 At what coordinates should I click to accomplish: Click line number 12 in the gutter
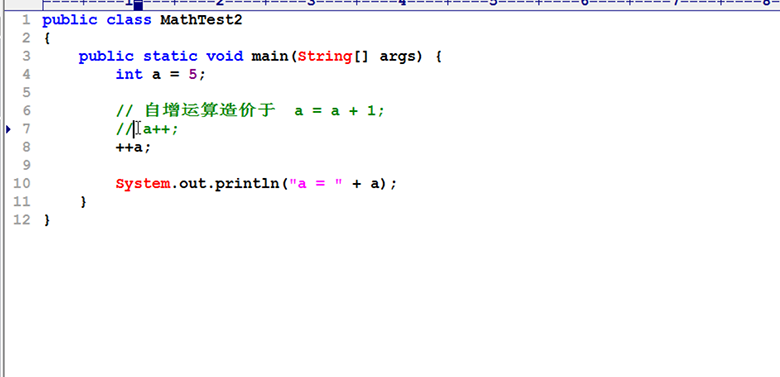pyautogui.click(x=21, y=220)
